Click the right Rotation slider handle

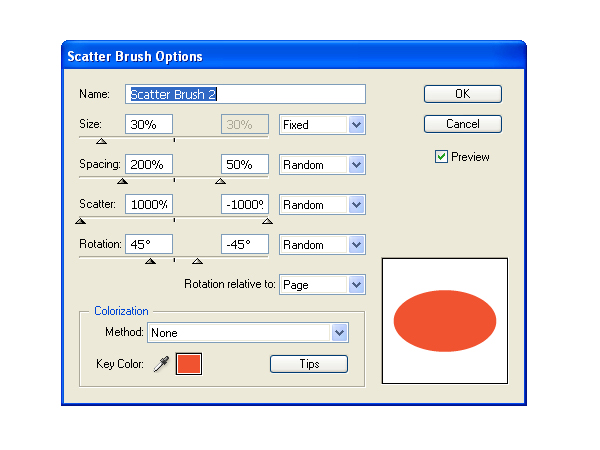click(x=197, y=261)
